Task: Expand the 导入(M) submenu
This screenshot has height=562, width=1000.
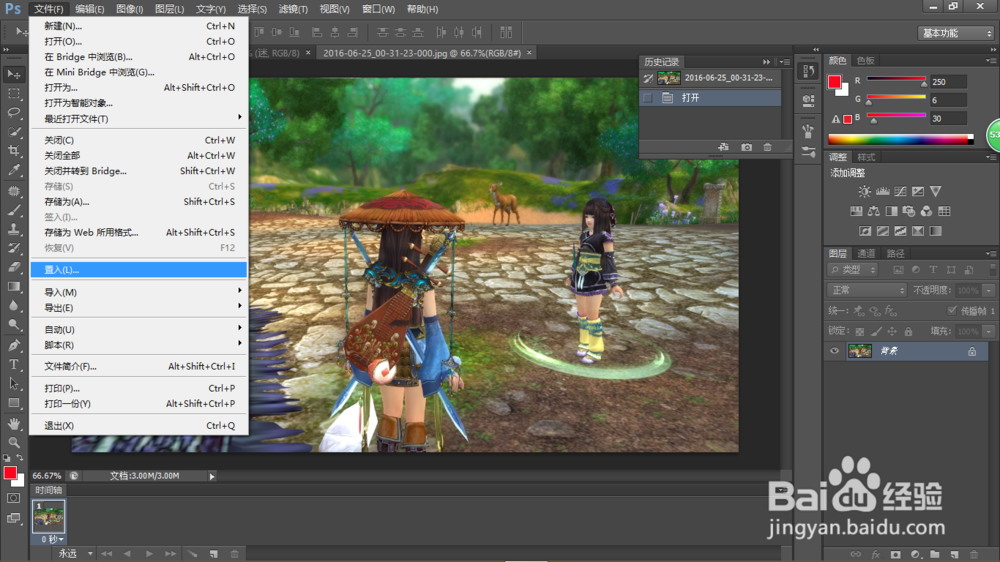Action: 138,292
